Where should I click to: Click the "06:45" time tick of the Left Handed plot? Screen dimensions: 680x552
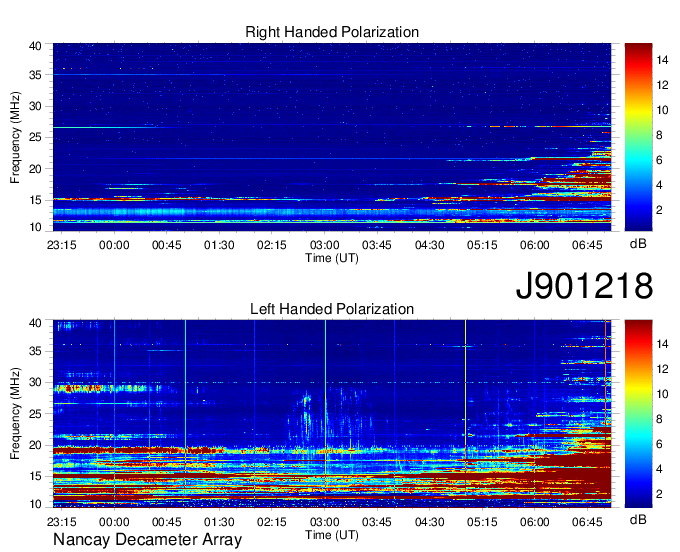(x=587, y=522)
